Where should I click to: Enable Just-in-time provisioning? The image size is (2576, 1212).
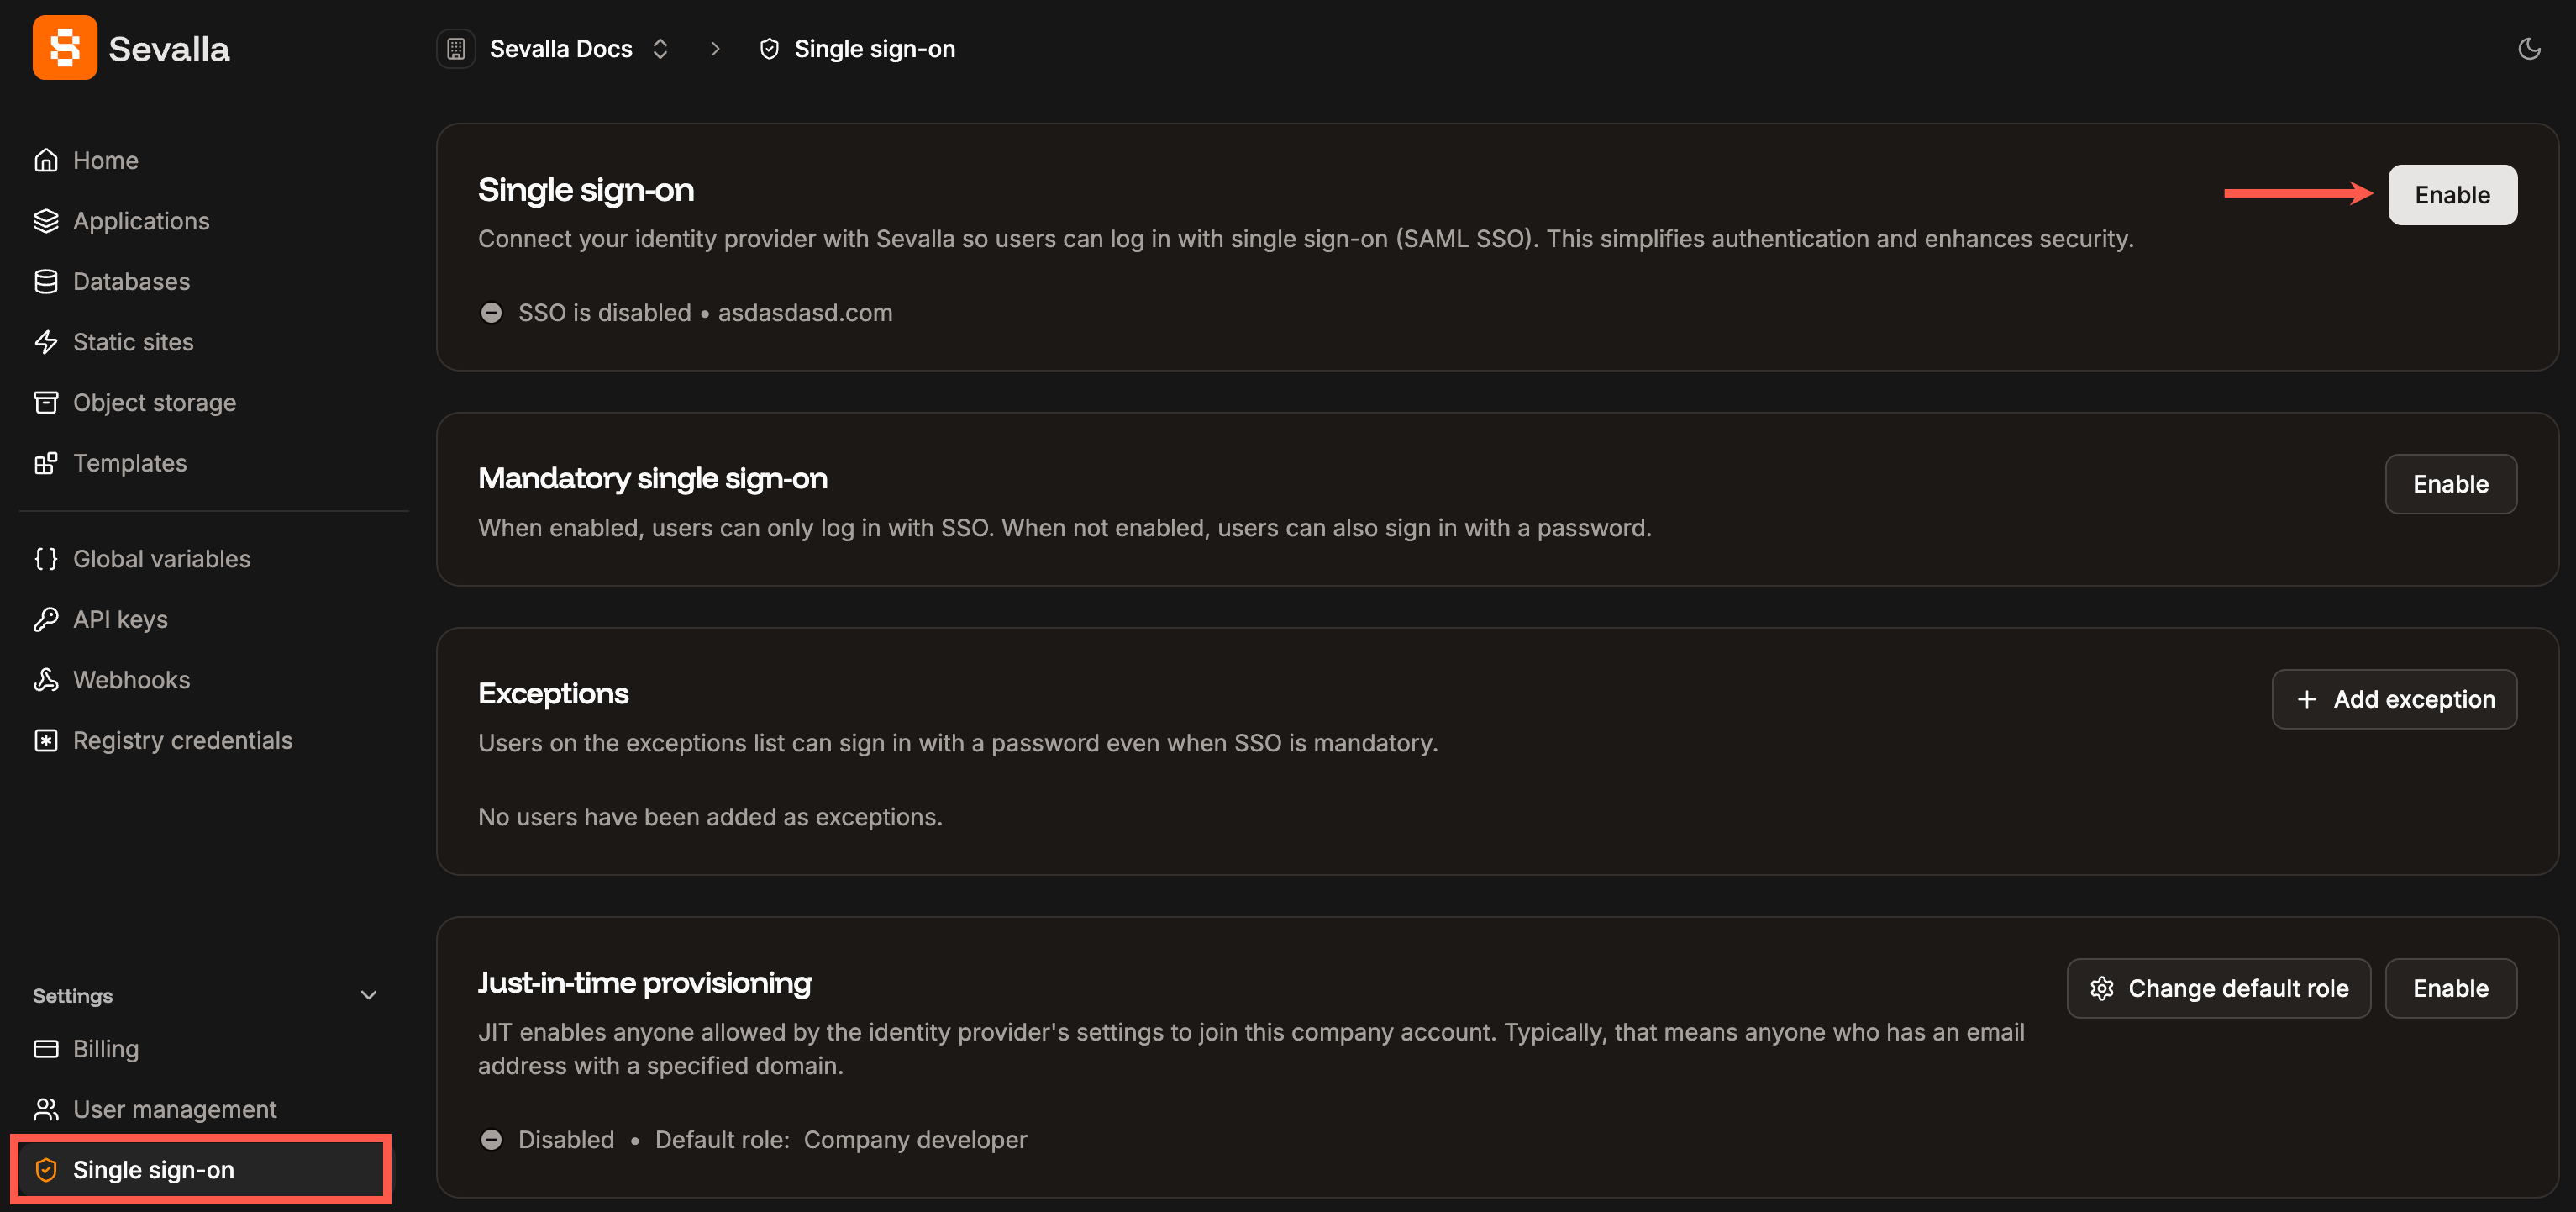click(x=2450, y=988)
